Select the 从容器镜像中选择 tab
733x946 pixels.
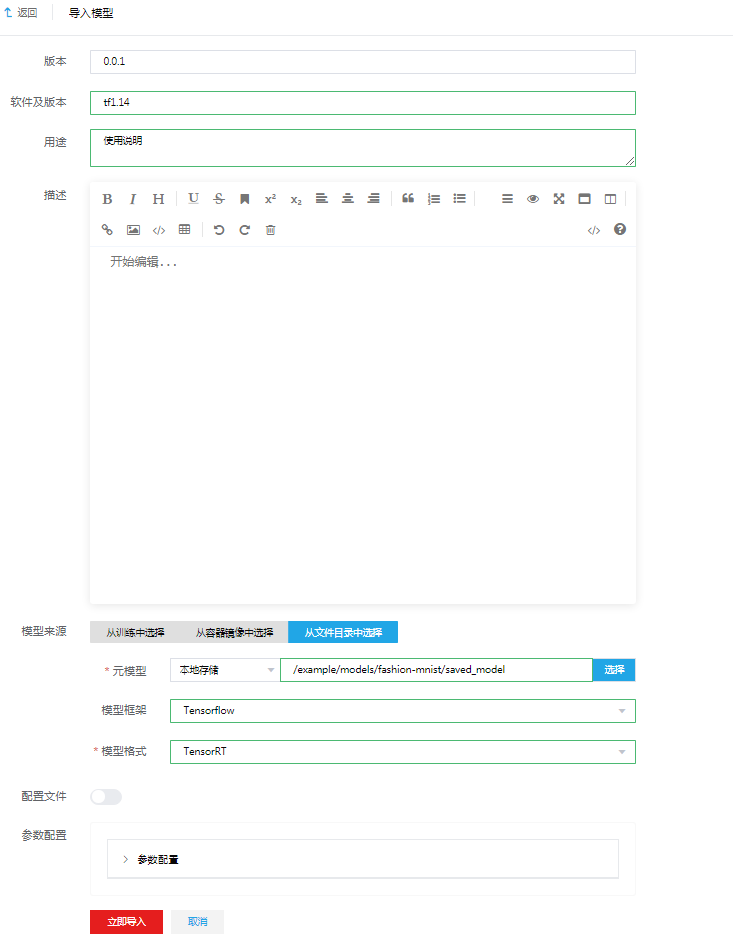click(234, 632)
